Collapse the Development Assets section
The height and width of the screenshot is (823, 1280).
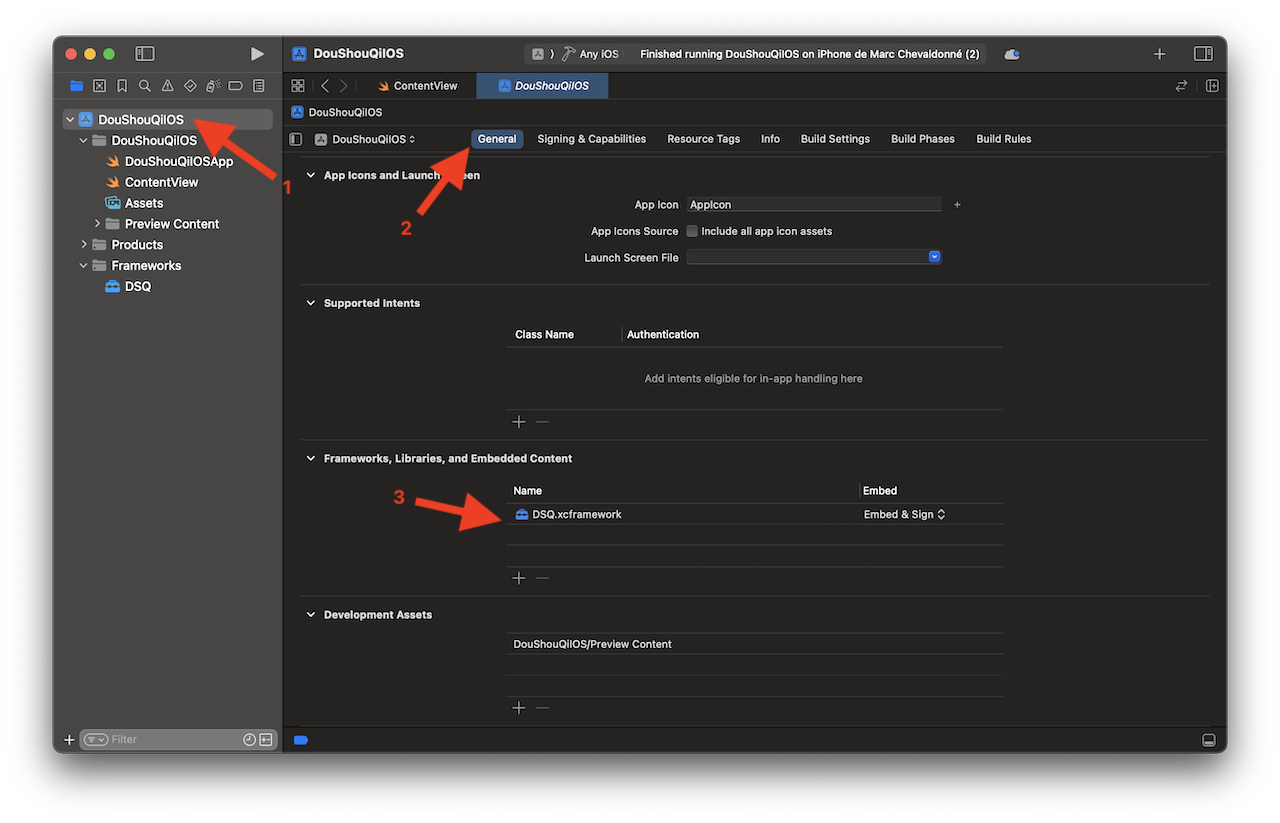coord(310,615)
